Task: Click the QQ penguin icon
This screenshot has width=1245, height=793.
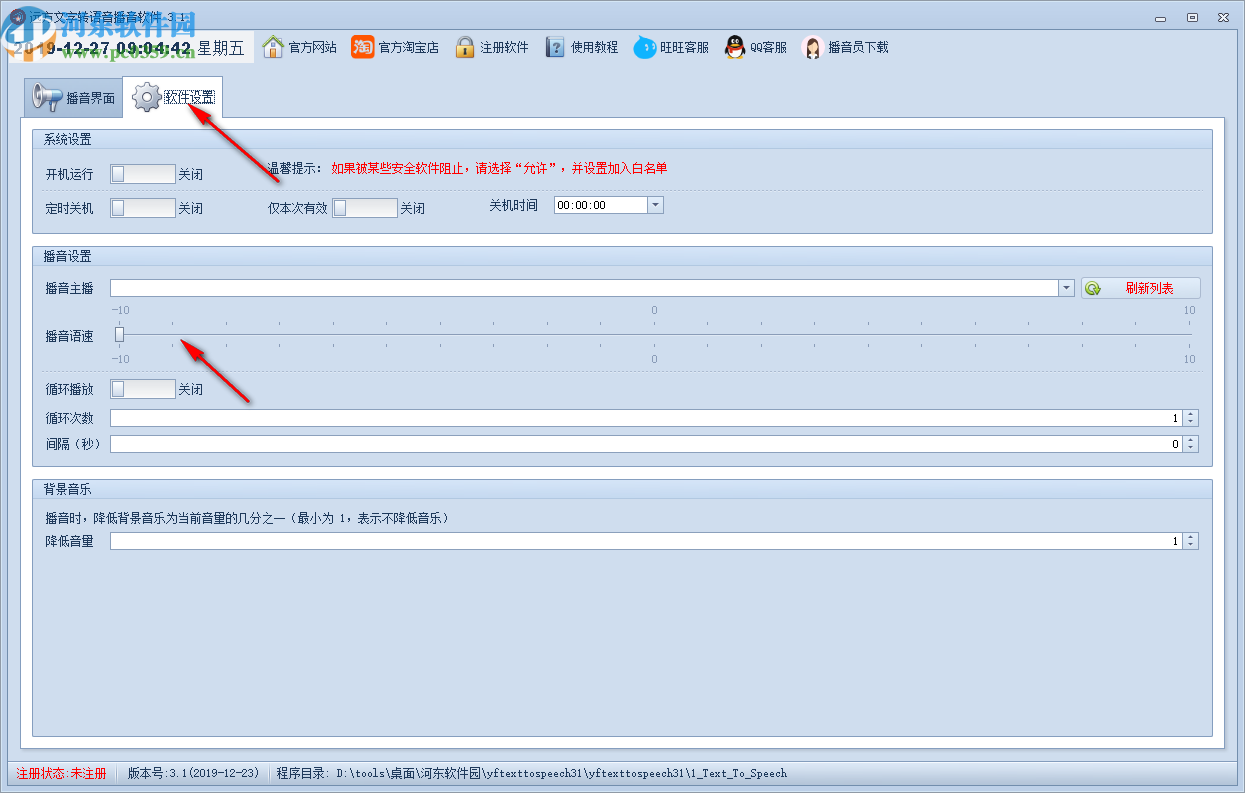Action: click(x=735, y=47)
